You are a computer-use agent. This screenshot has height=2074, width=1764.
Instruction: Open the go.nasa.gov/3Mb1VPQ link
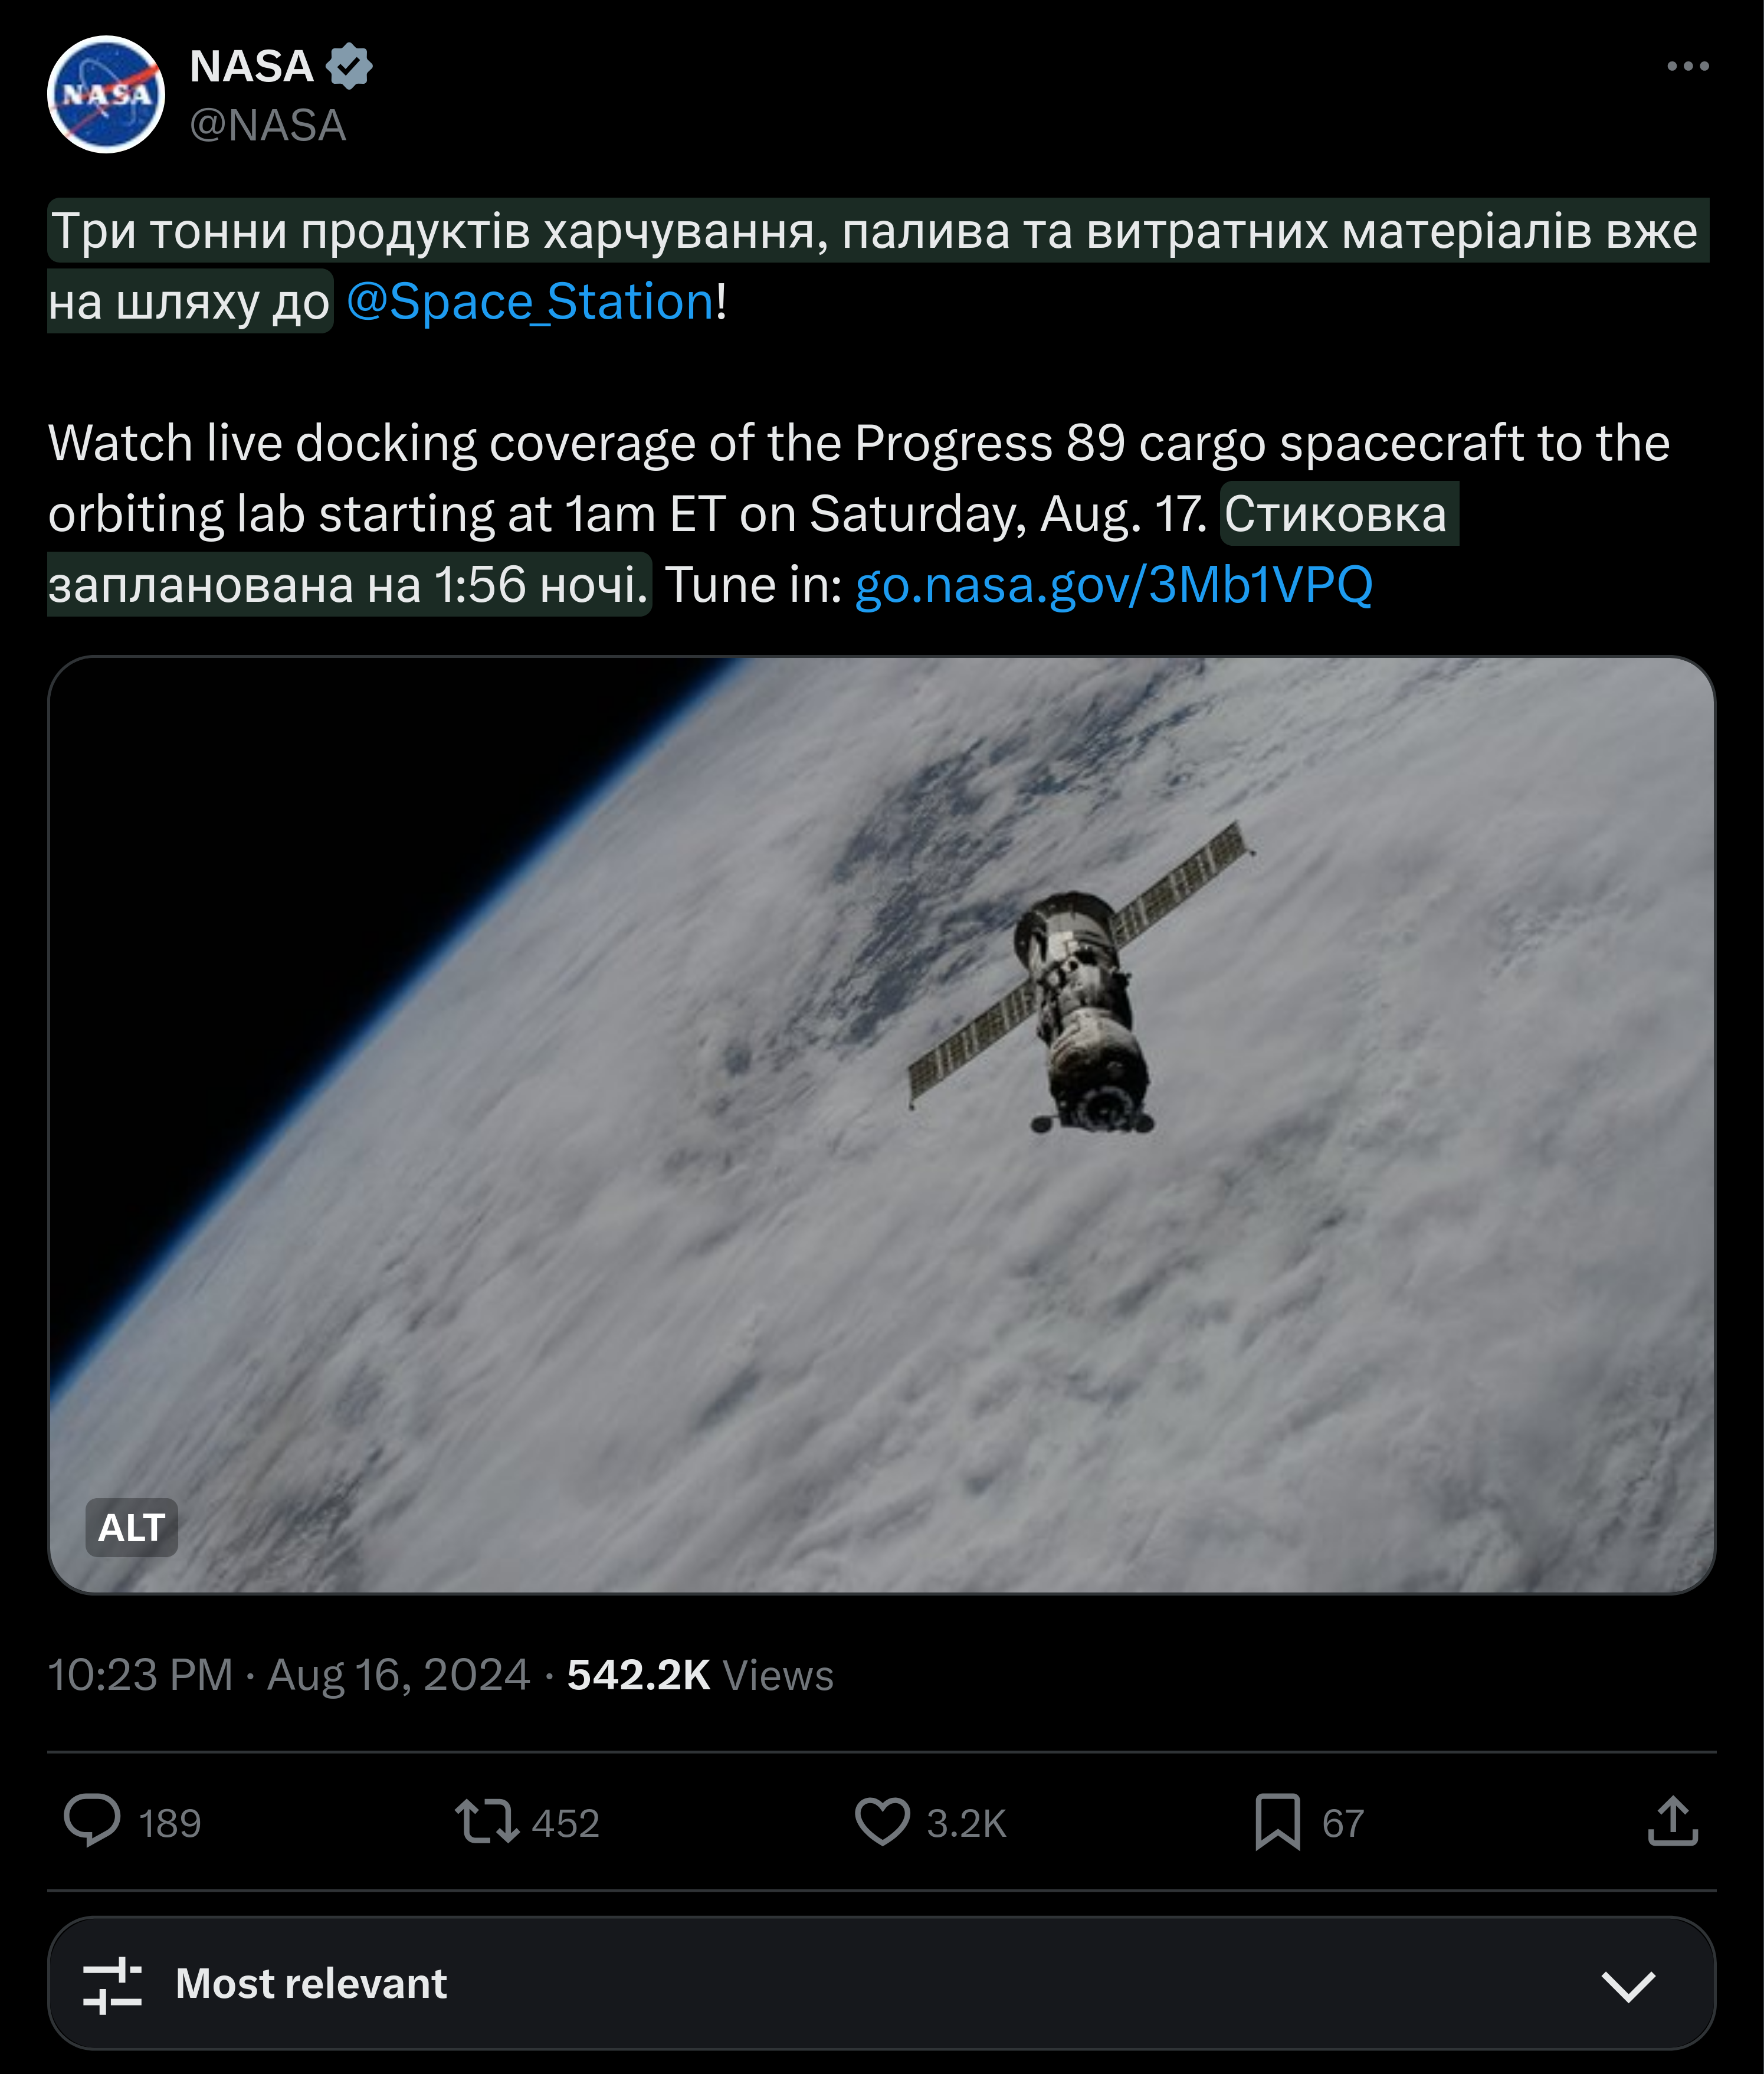[1113, 585]
